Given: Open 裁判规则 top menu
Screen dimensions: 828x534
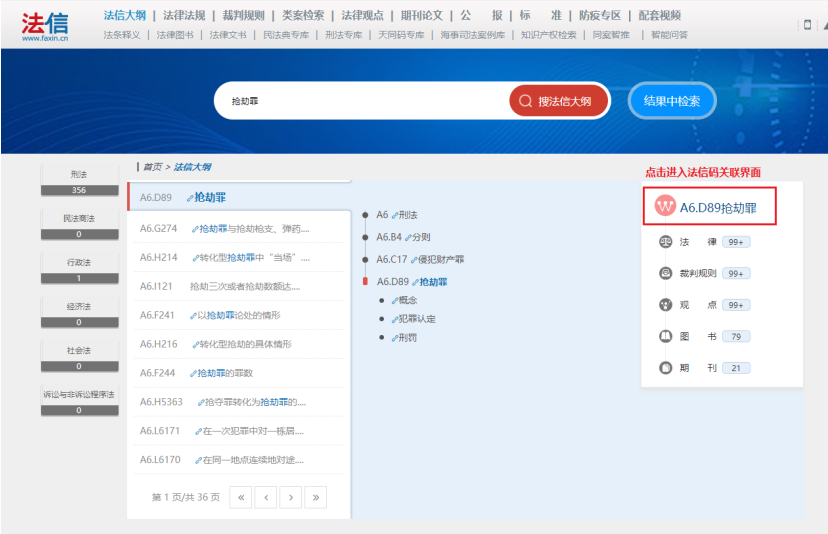Looking at the screenshot, I should (x=243, y=15).
